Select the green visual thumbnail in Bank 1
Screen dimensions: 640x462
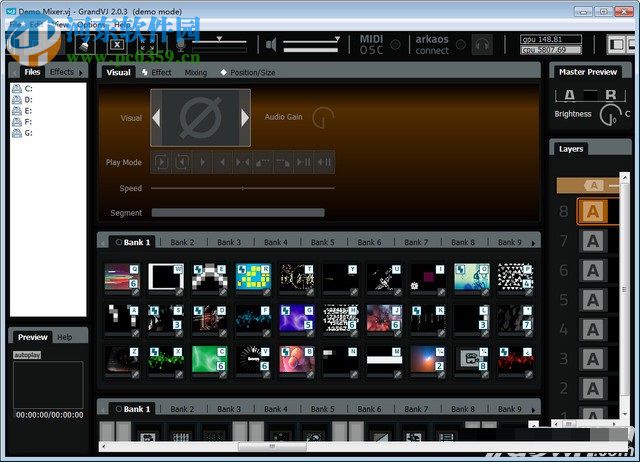coord(206,358)
